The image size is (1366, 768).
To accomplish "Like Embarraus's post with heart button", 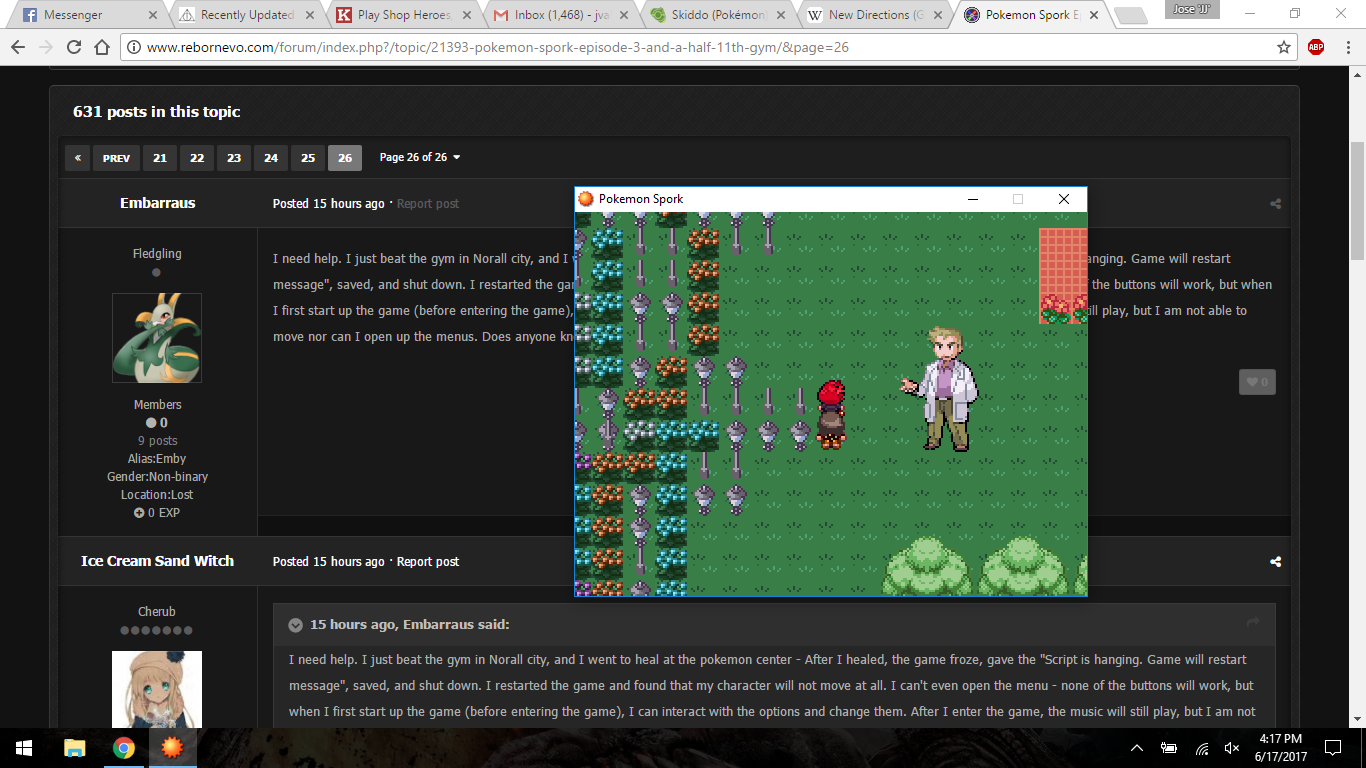I will click(x=1257, y=381).
